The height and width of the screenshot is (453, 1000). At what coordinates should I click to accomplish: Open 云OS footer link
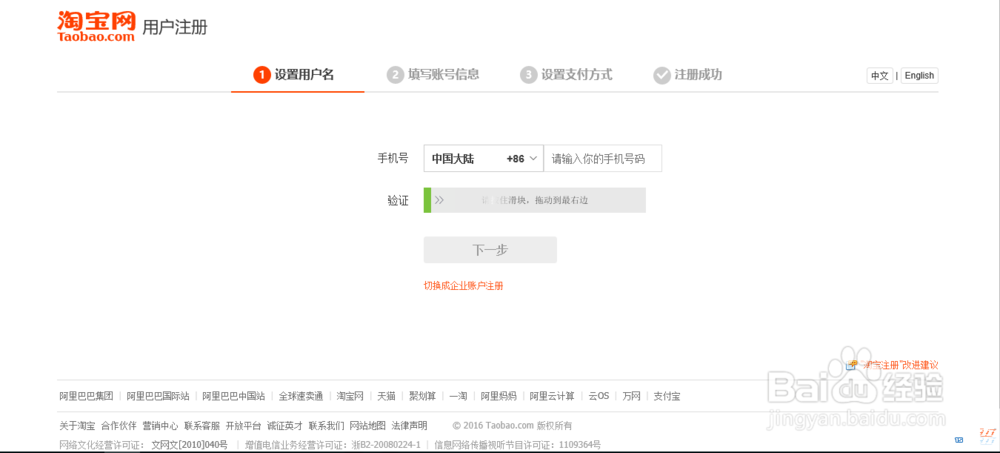click(598, 396)
